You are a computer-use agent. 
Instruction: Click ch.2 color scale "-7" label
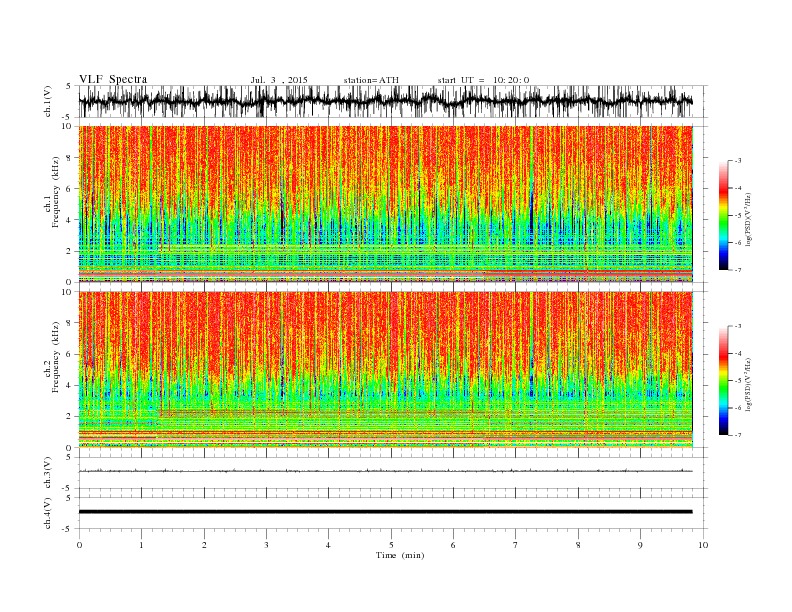[738, 435]
